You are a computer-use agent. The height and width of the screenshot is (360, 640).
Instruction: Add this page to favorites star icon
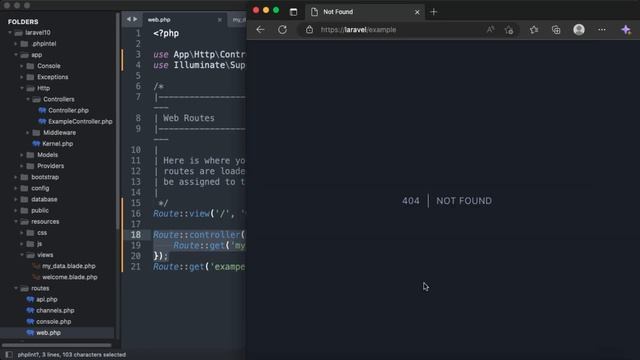[509, 30]
